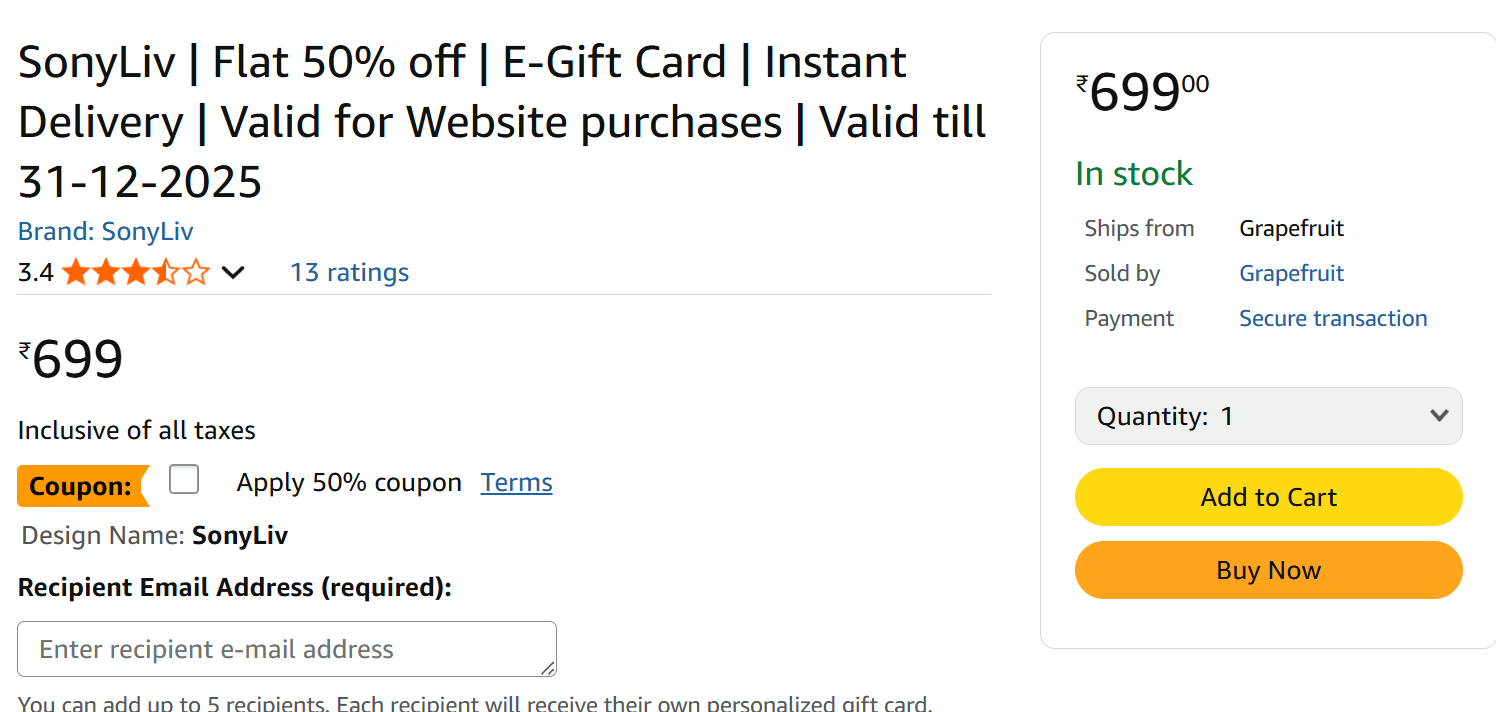Expand the chevron beside the star rating
Viewport: 1496px width, 712px height.
click(232, 273)
